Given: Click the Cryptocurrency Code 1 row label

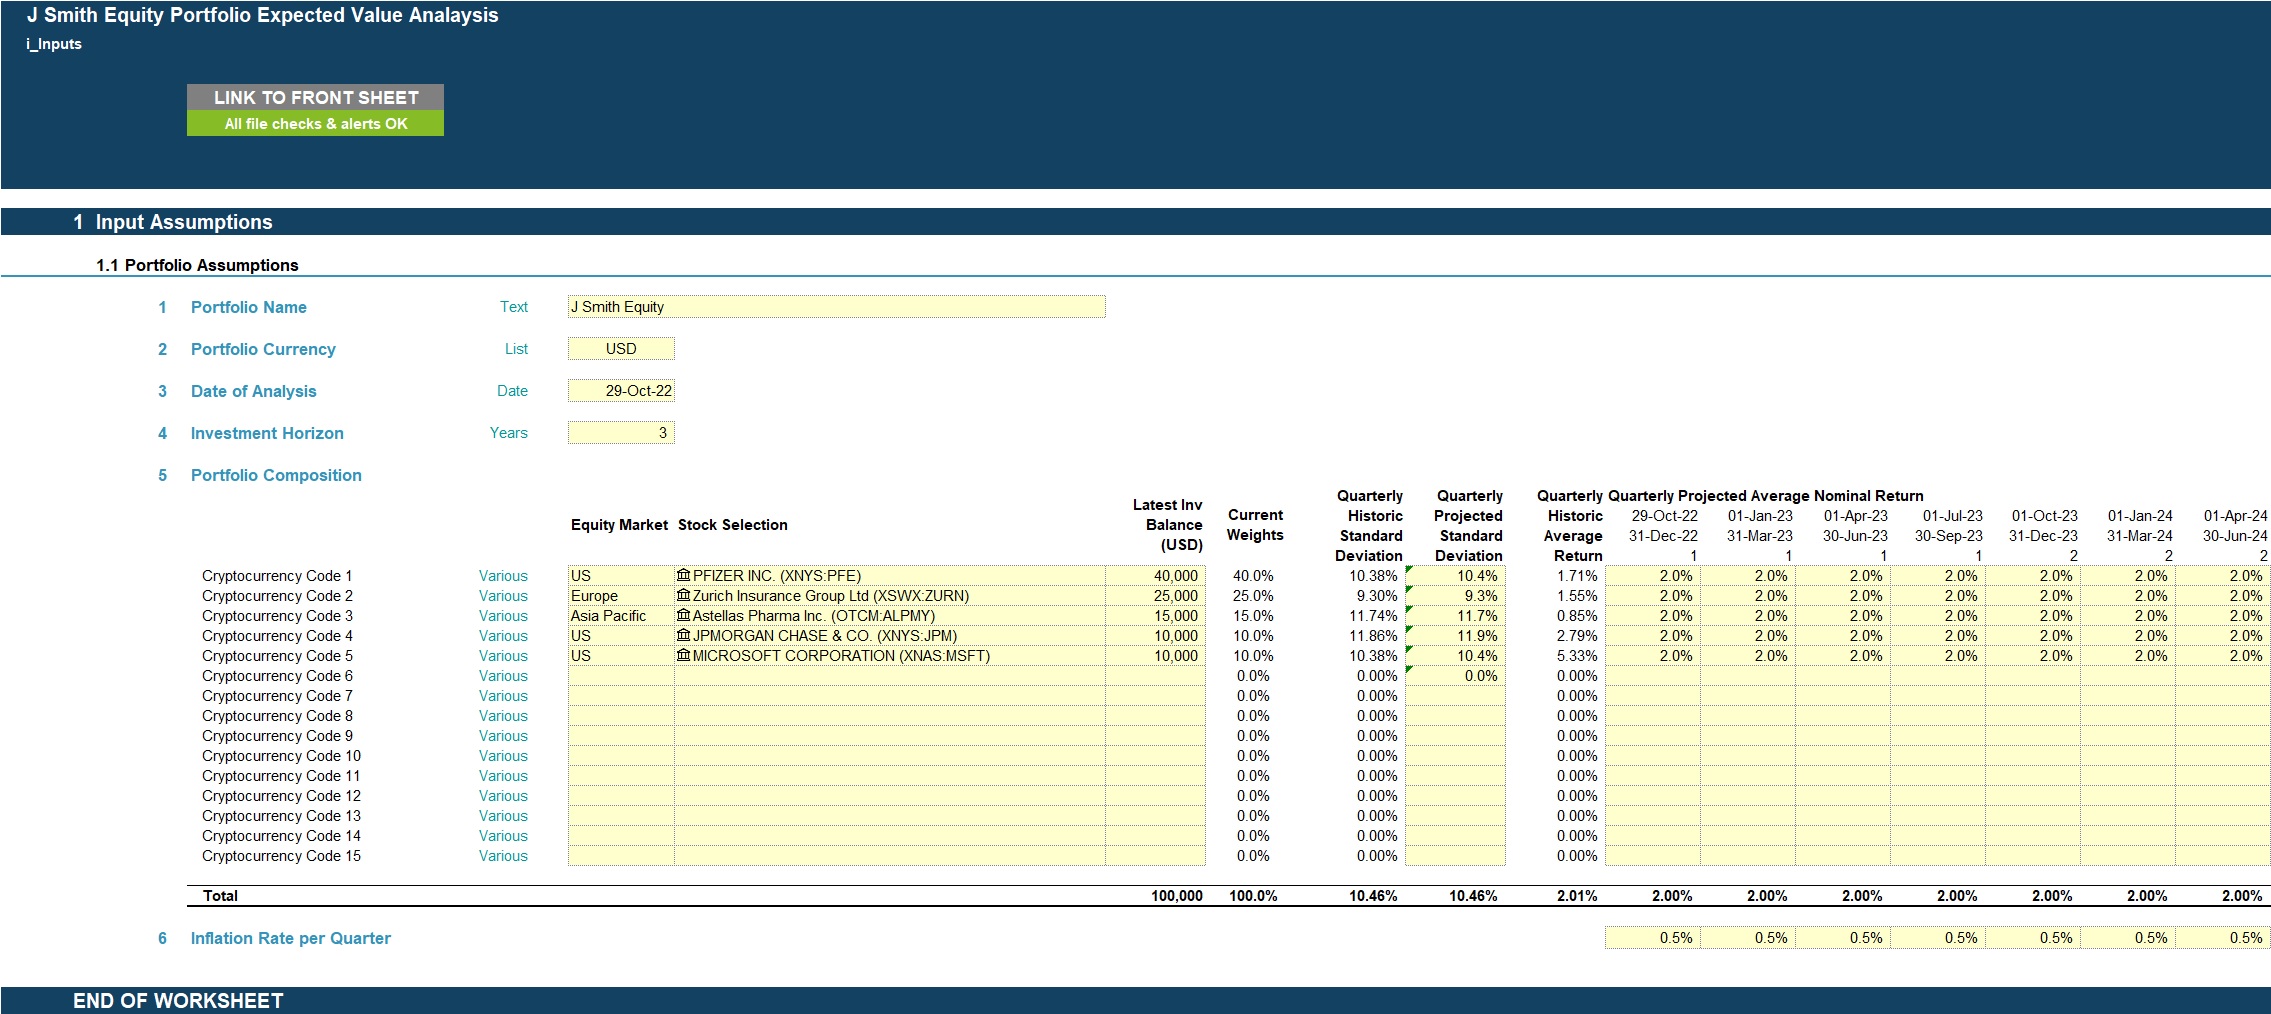Looking at the screenshot, I should 277,576.
